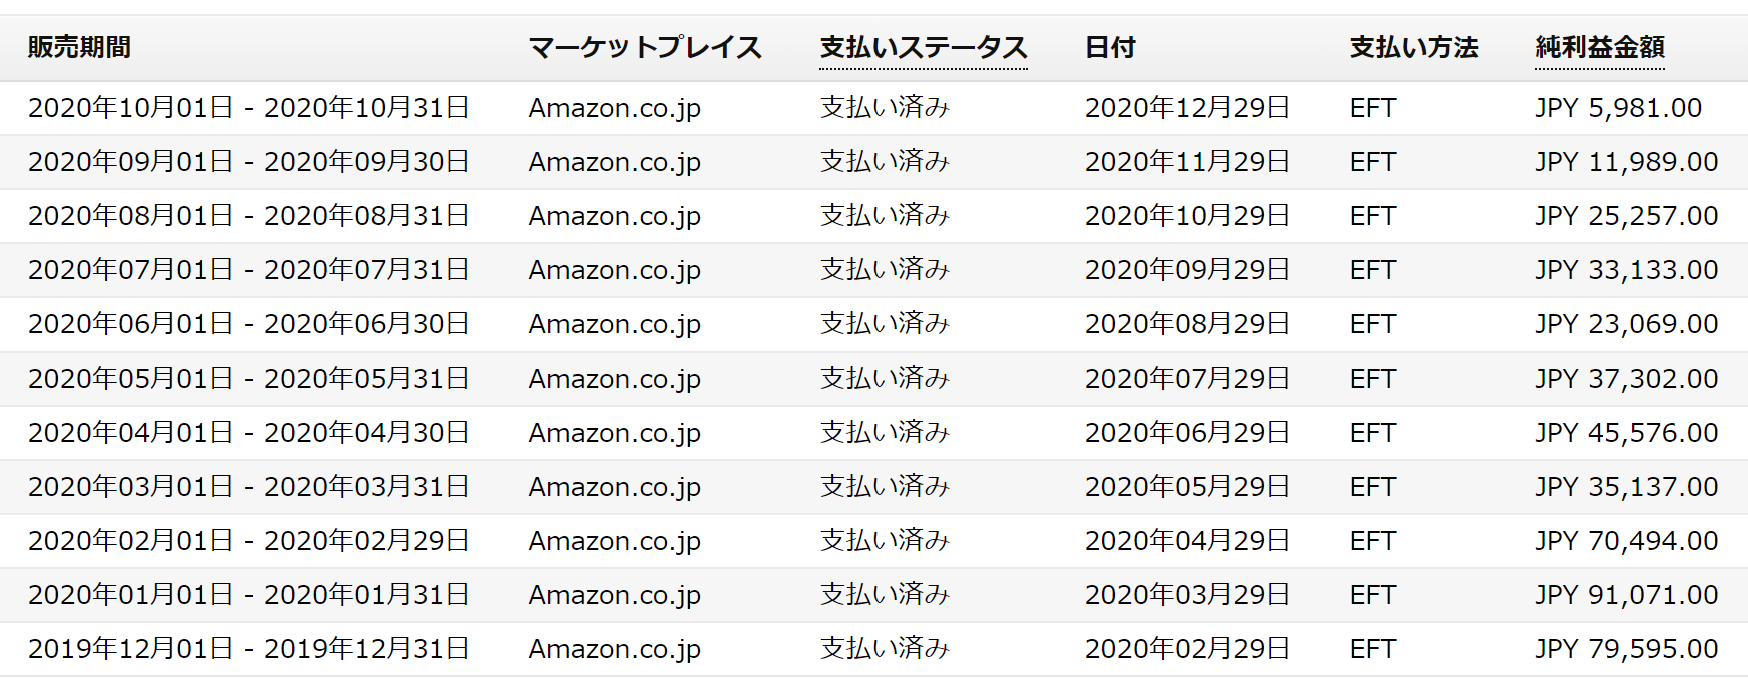Click Amazon.co.jp in the July 2020 row

614,270
